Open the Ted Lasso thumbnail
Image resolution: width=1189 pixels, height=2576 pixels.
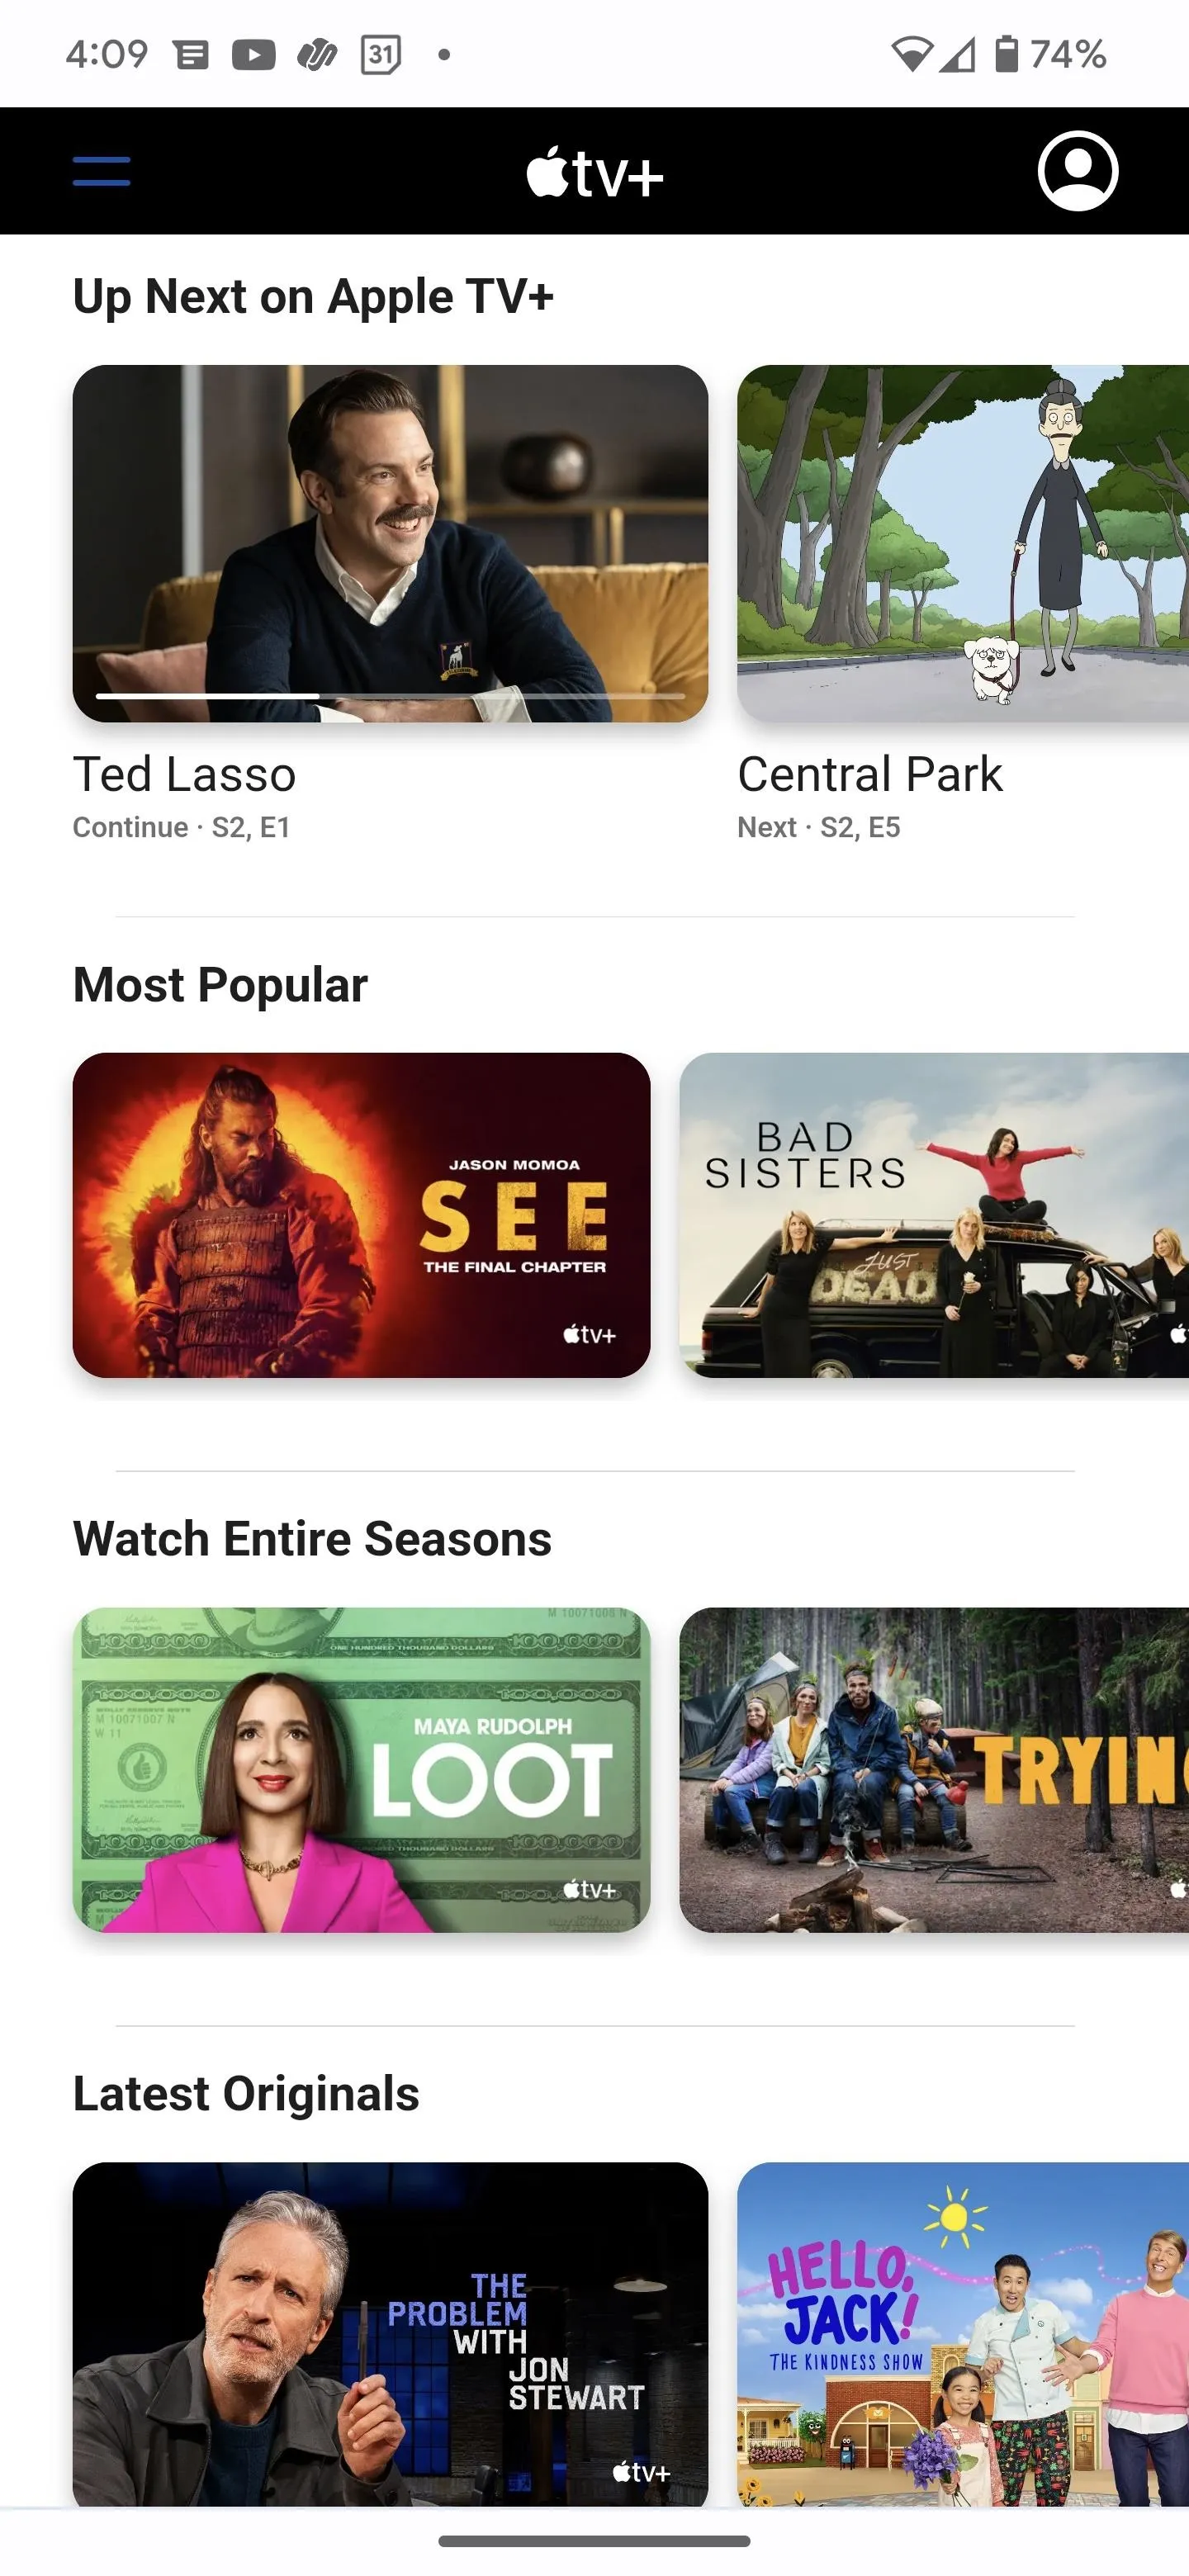click(x=390, y=543)
